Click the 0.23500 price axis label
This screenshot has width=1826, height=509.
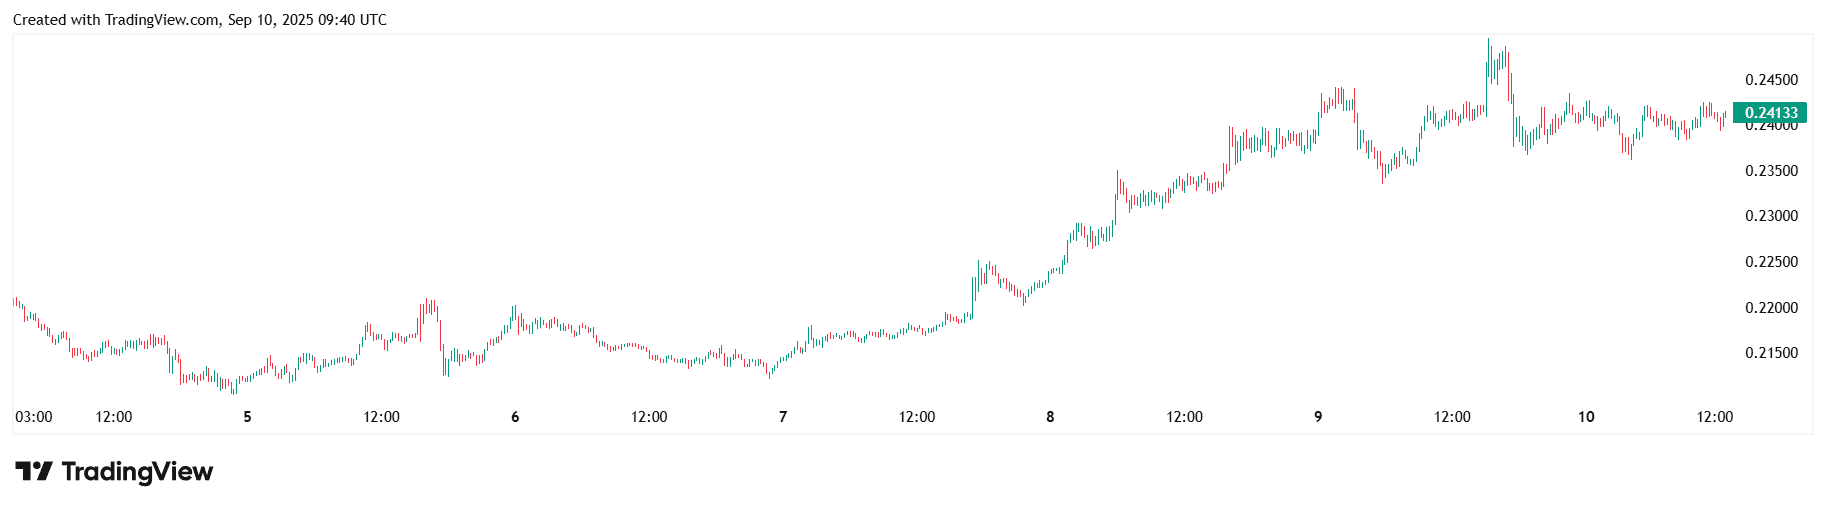pyautogui.click(x=1771, y=171)
